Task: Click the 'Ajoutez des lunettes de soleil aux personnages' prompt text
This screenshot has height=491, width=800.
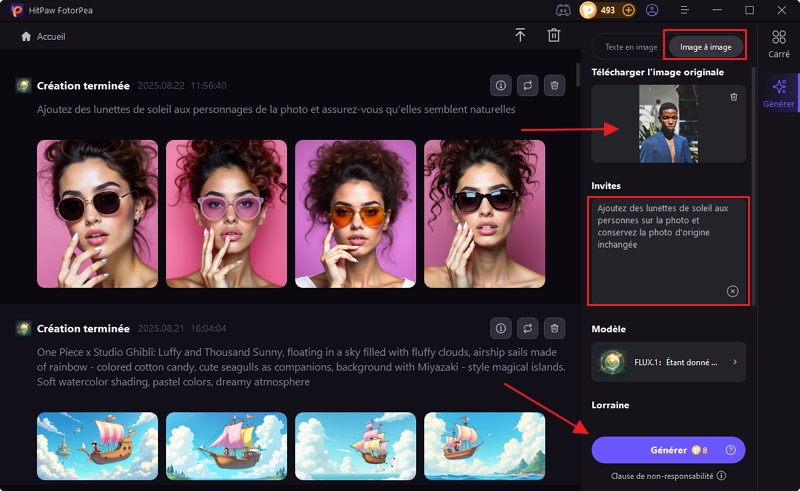Action: tap(276, 109)
